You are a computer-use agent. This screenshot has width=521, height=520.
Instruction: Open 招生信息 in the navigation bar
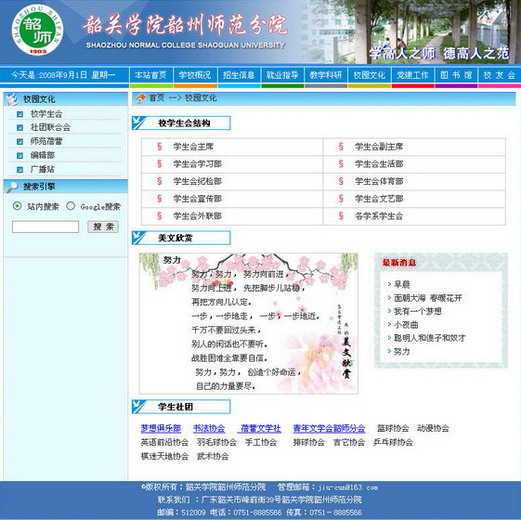(x=239, y=75)
